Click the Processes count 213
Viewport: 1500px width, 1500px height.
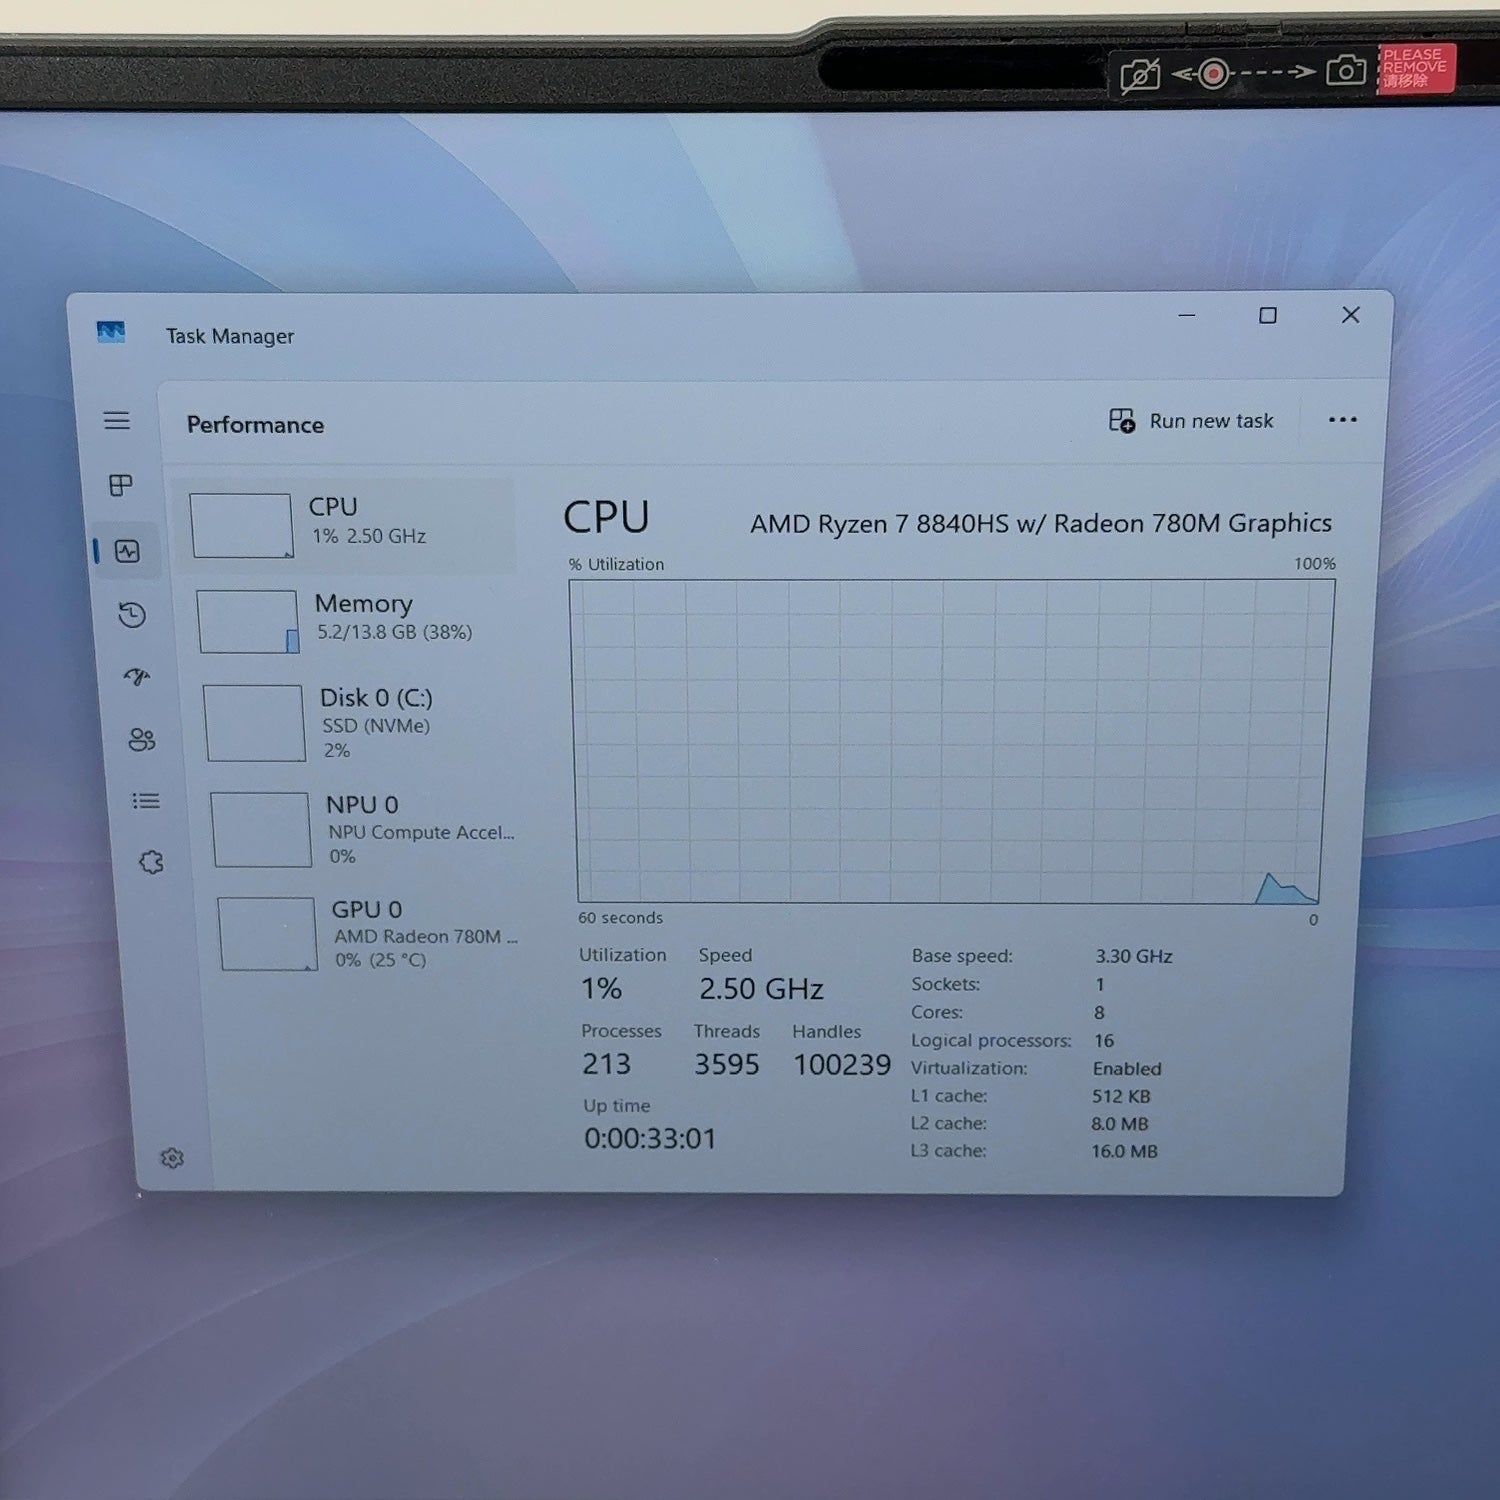[x=606, y=1064]
